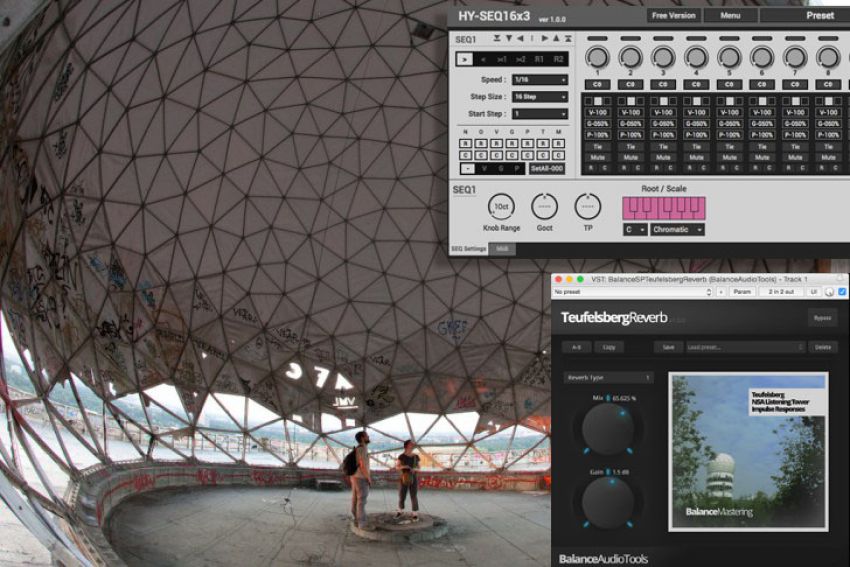Open the root note dropdown showing C

(x=635, y=230)
